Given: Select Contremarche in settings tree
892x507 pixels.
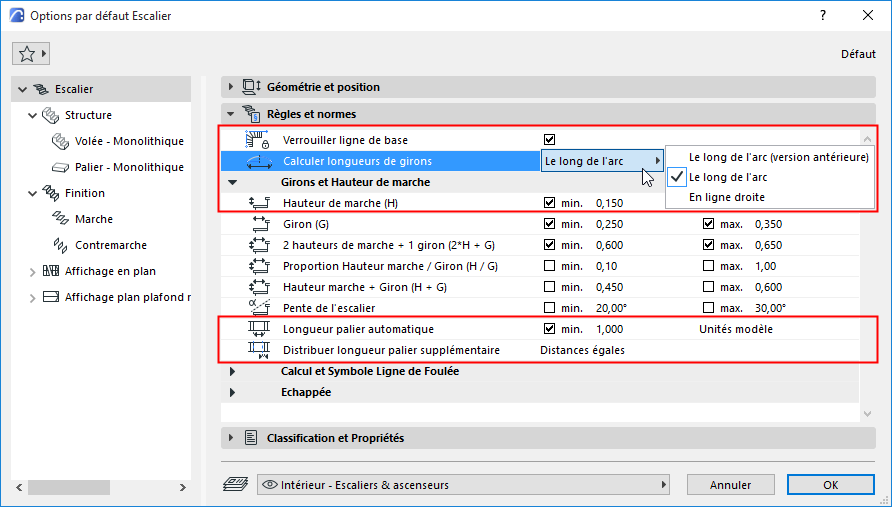Looking at the screenshot, I should (111, 245).
